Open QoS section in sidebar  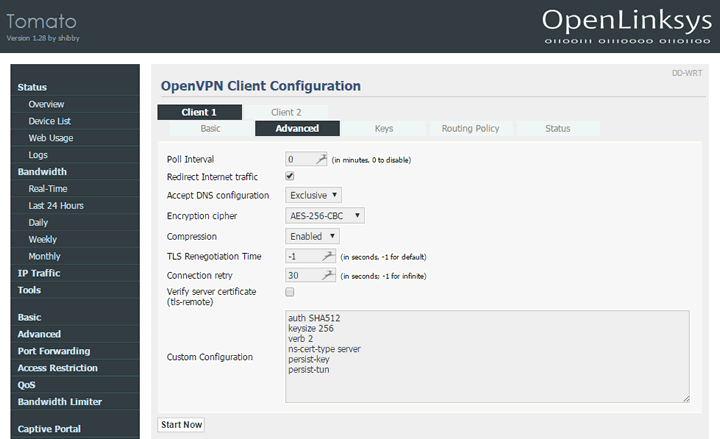tap(27, 385)
